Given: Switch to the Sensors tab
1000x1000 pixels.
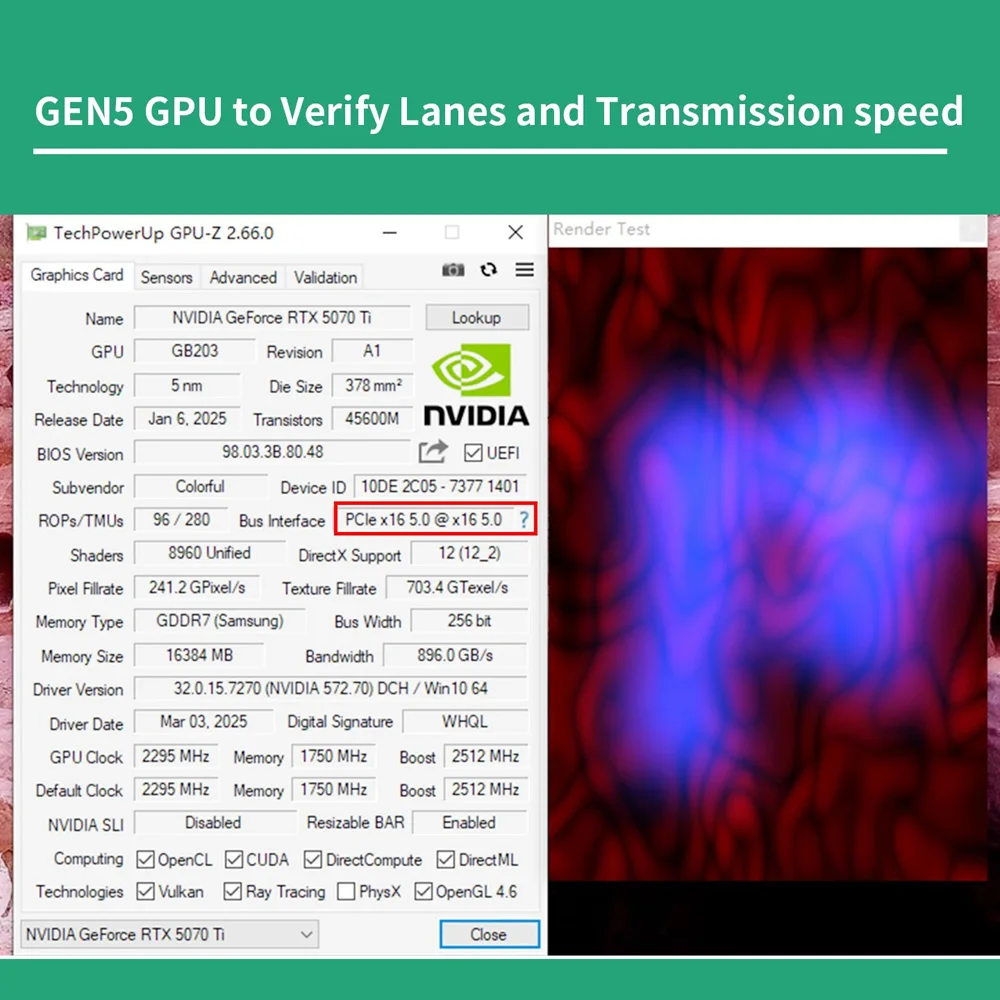Looking at the screenshot, I should pyautogui.click(x=166, y=277).
